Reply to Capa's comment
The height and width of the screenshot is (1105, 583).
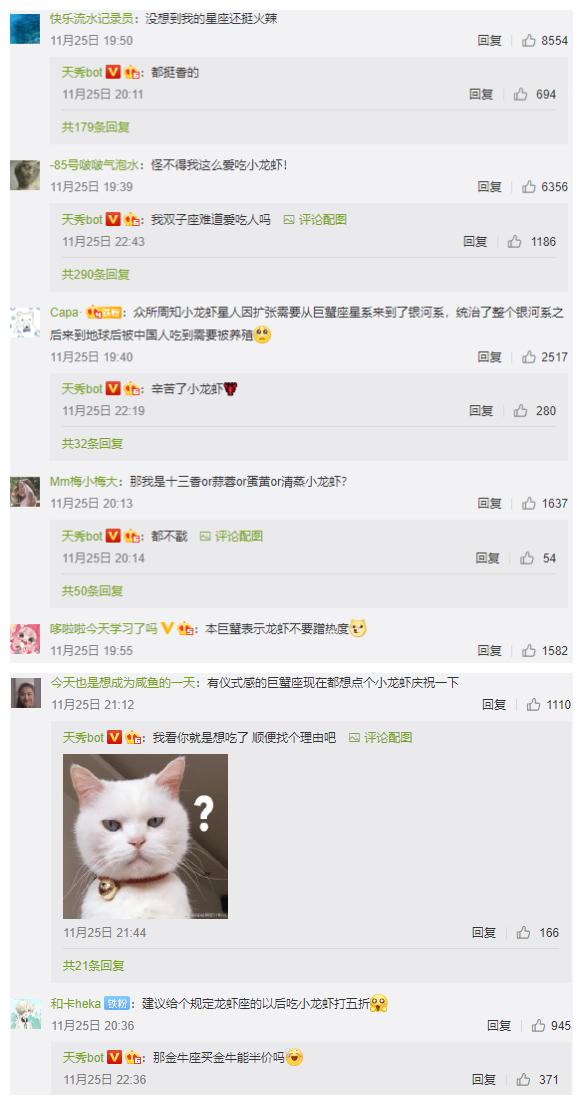click(x=489, y=357)
